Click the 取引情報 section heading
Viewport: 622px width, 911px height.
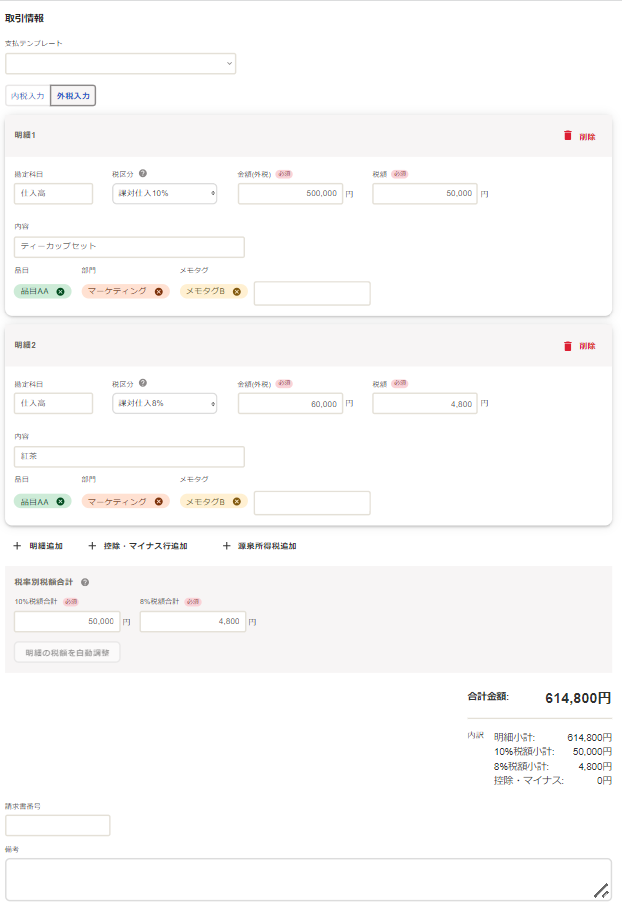click(x=24, y=19)
